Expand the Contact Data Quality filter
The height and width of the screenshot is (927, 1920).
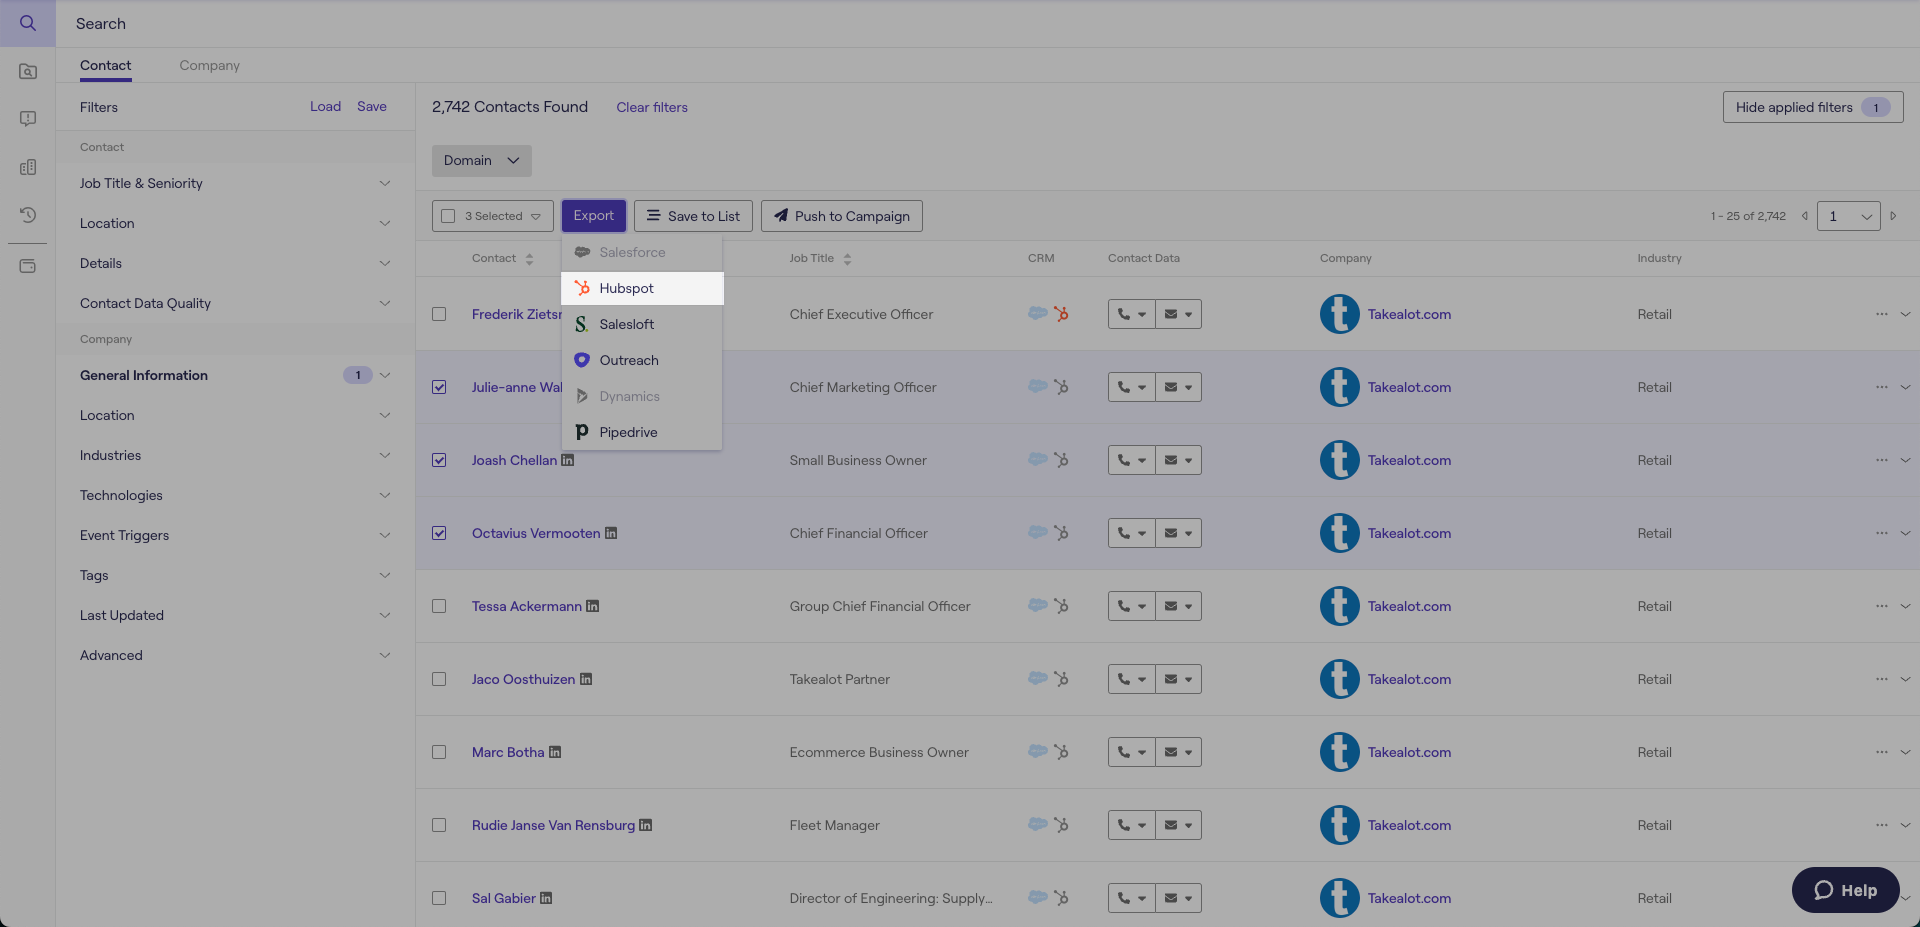click(x=235, y=303)
